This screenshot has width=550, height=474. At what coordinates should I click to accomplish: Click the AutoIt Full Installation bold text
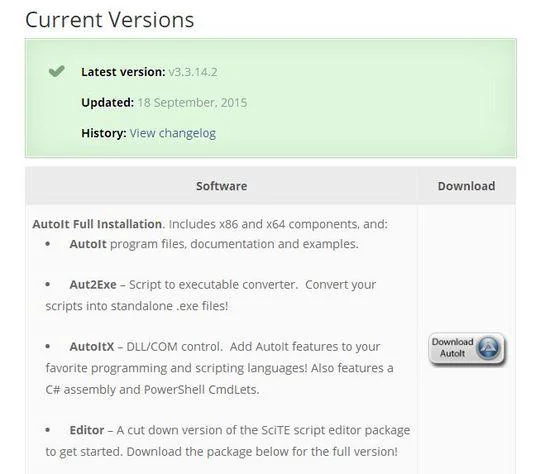coord(97,224)
